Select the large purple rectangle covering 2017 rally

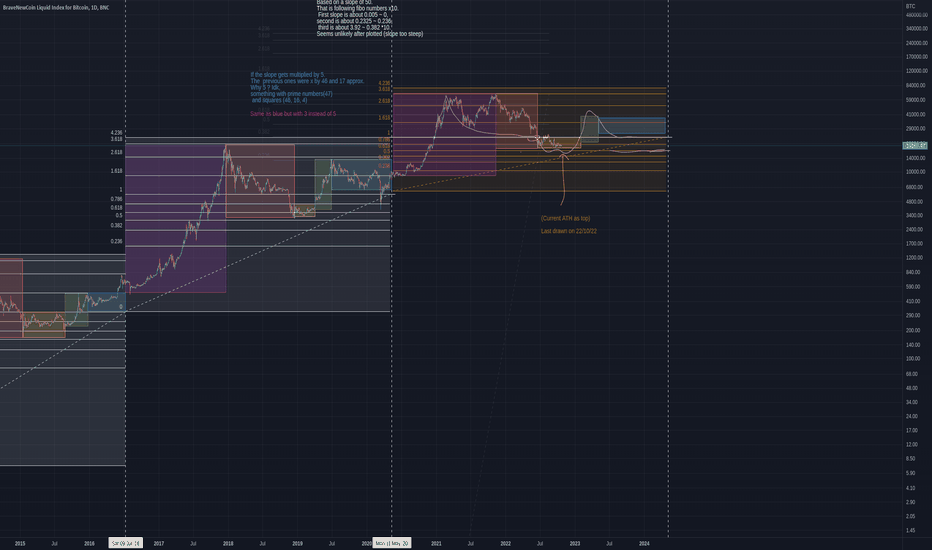175,218
